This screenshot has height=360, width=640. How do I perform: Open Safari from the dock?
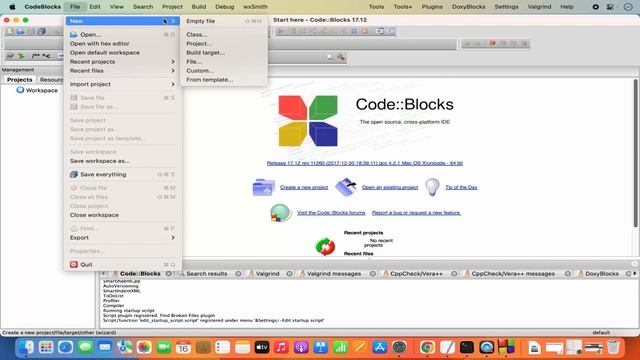65,347
